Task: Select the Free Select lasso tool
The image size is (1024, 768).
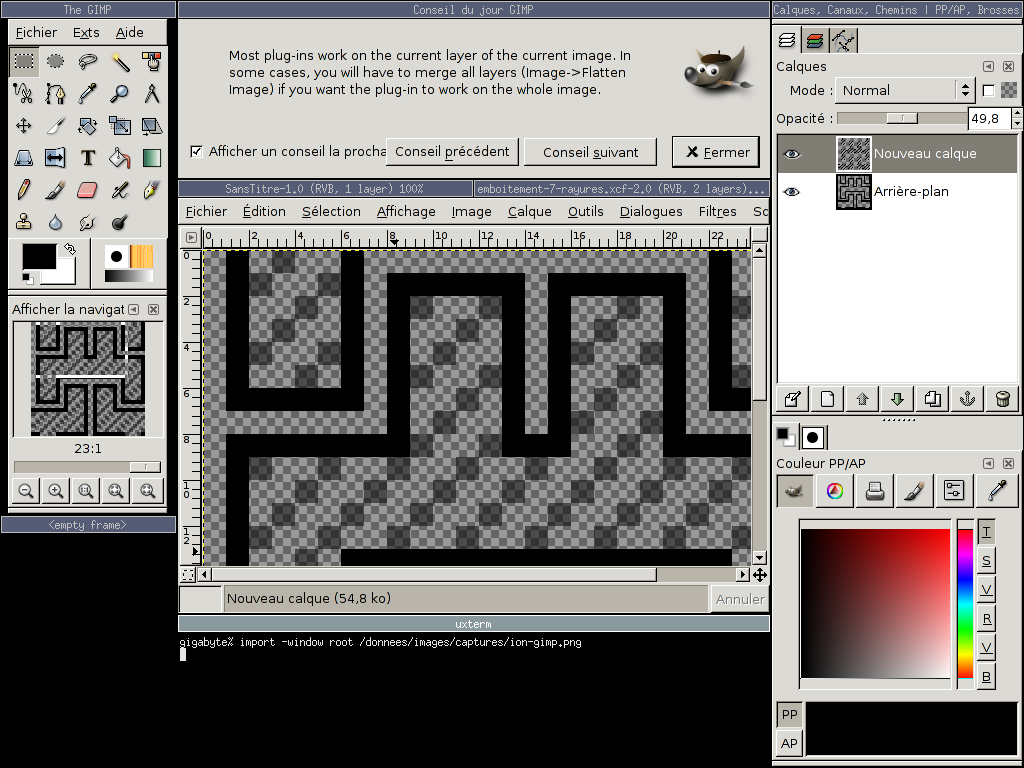Action: [x=88, y=61]
